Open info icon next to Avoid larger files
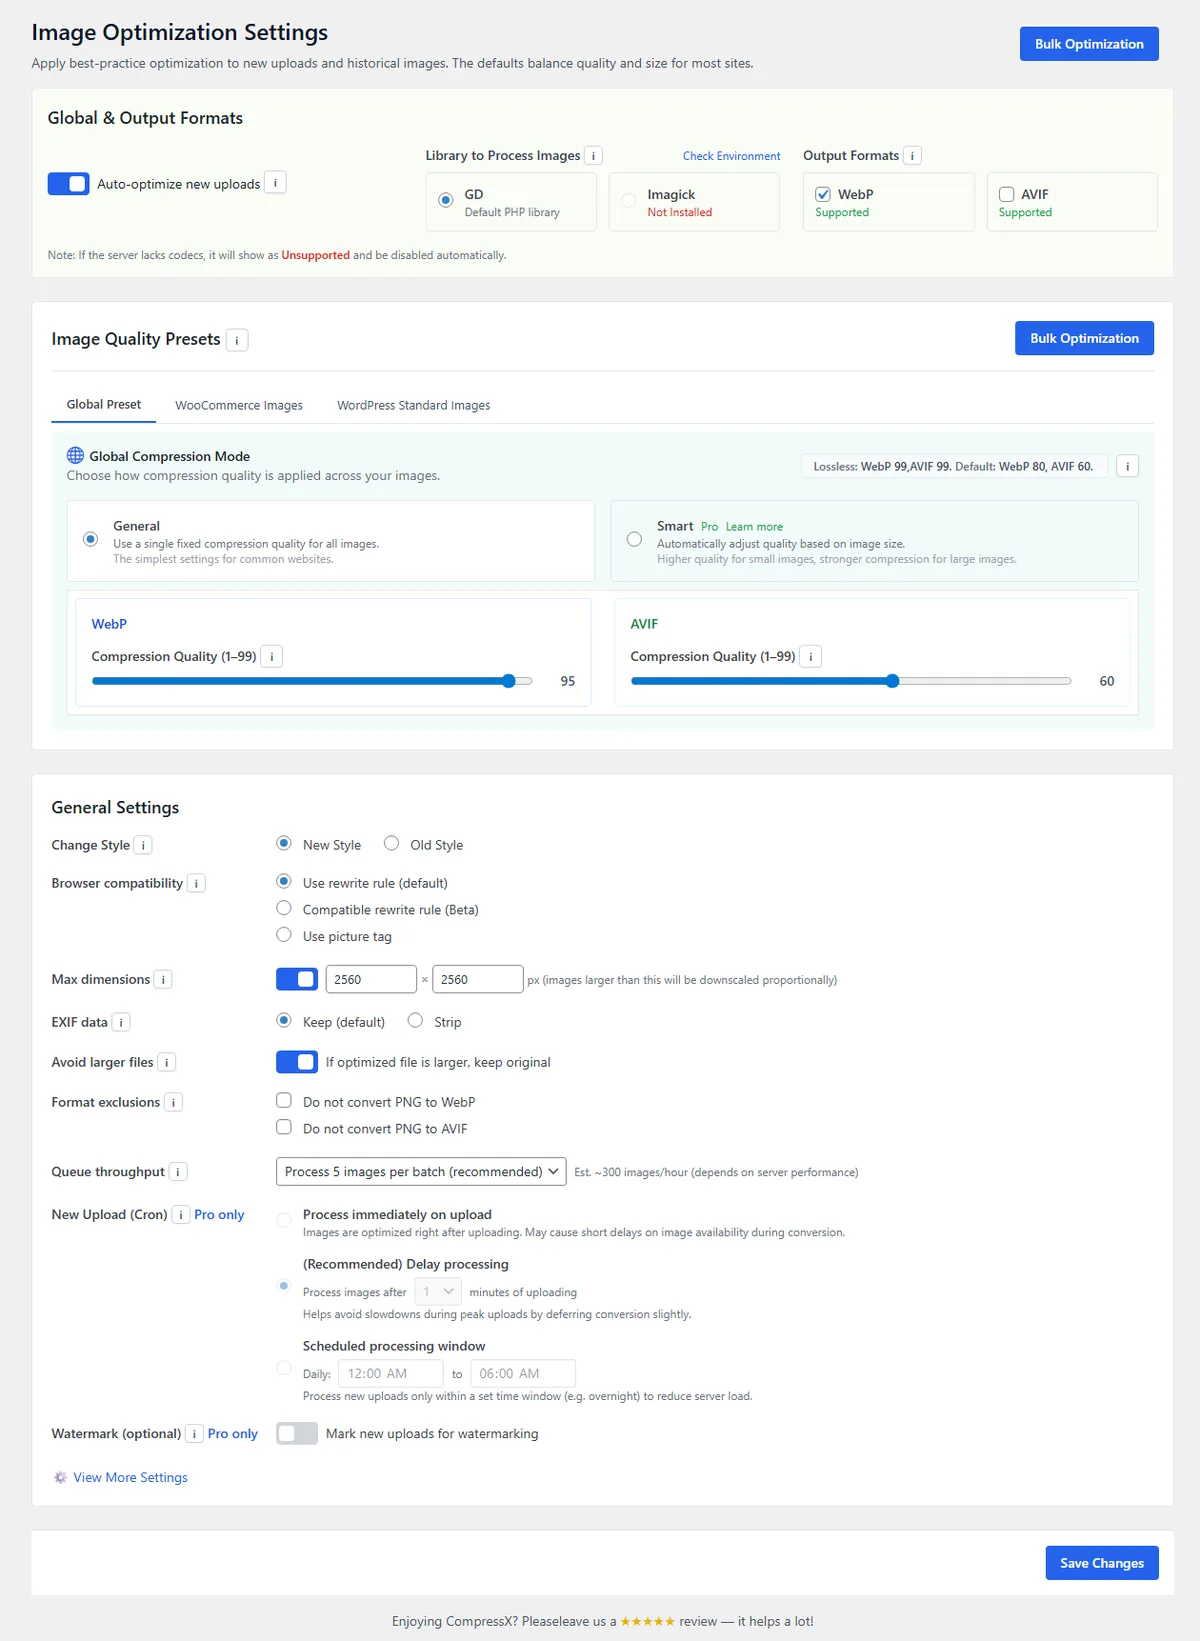This screenshot has width=1200, height=1641. click(x=167, y=1062)
